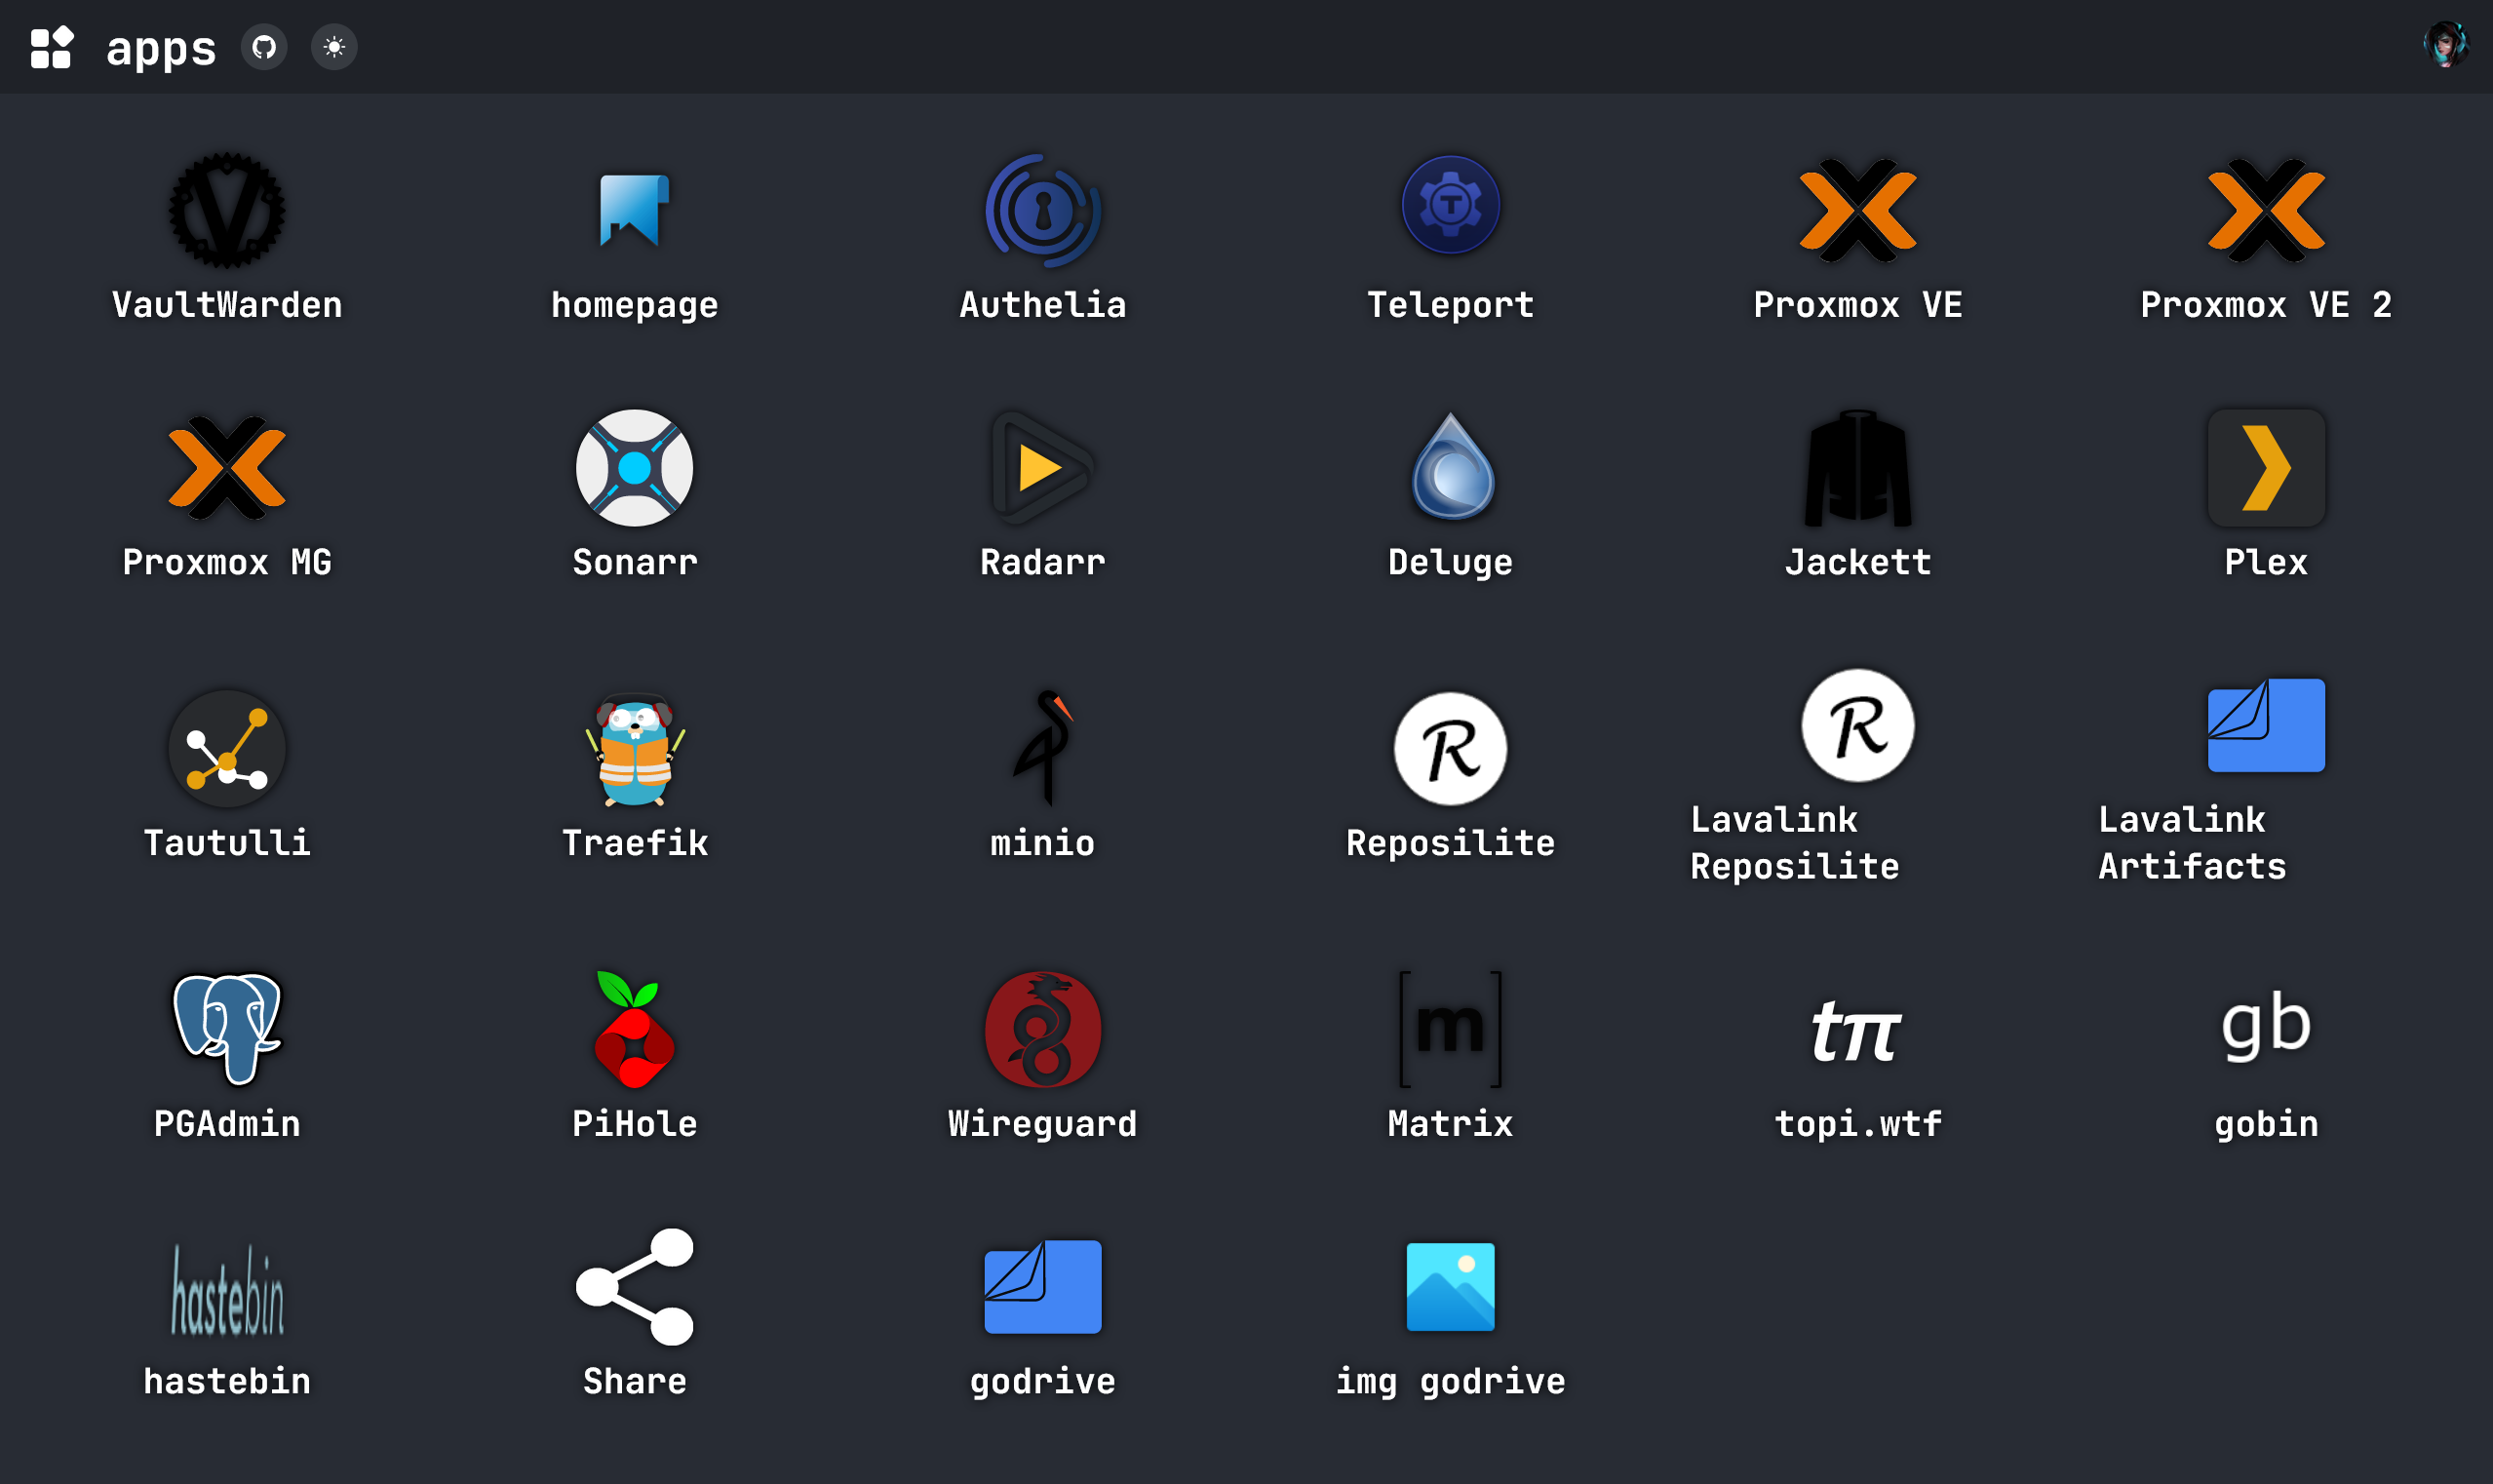
Task: Launch the Wireguard dragon icon
Action: (x=1042, y=1029)
